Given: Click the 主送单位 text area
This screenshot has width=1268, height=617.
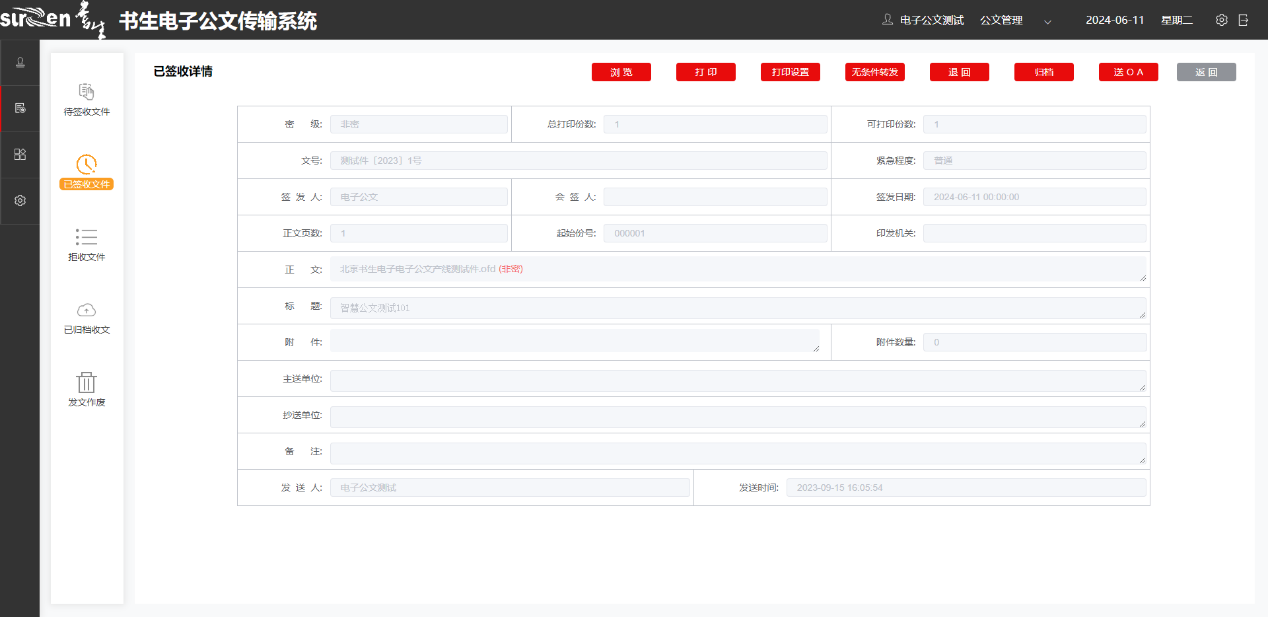Looking at the screenshot, I should (x=738, y=380).
